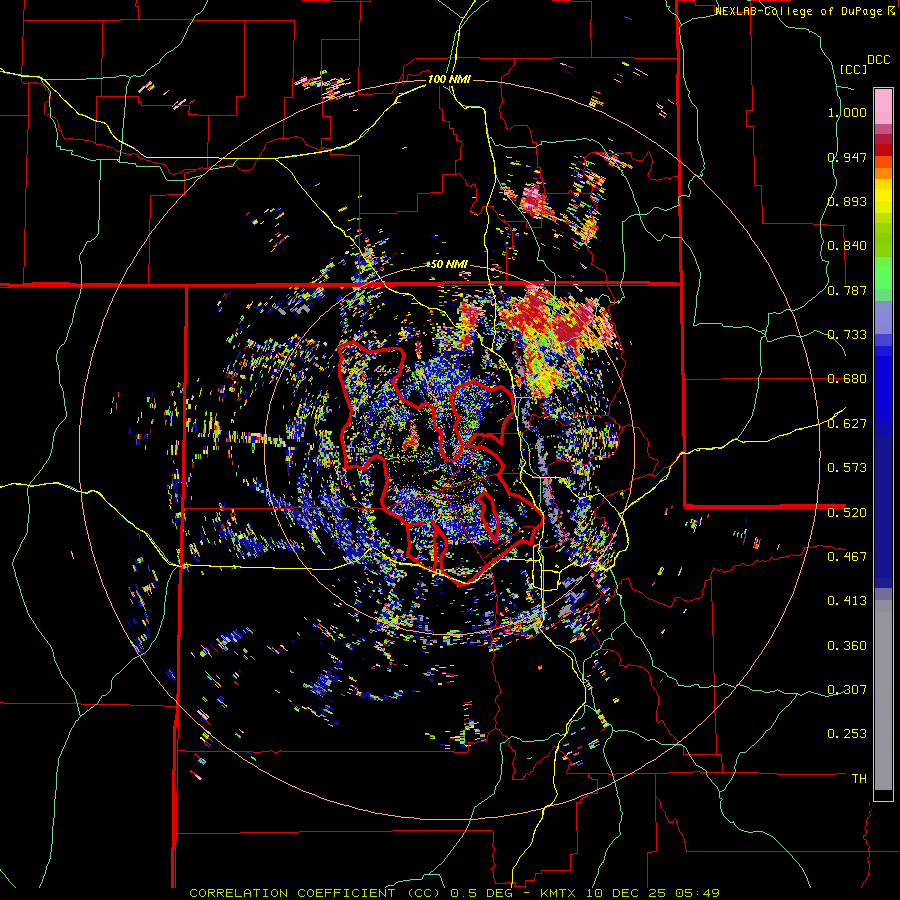This screenshot has height=900, width=900.
Task: Click the [CC] units label above the color bar
Action: pyautogui.click(x=853, y=69)
